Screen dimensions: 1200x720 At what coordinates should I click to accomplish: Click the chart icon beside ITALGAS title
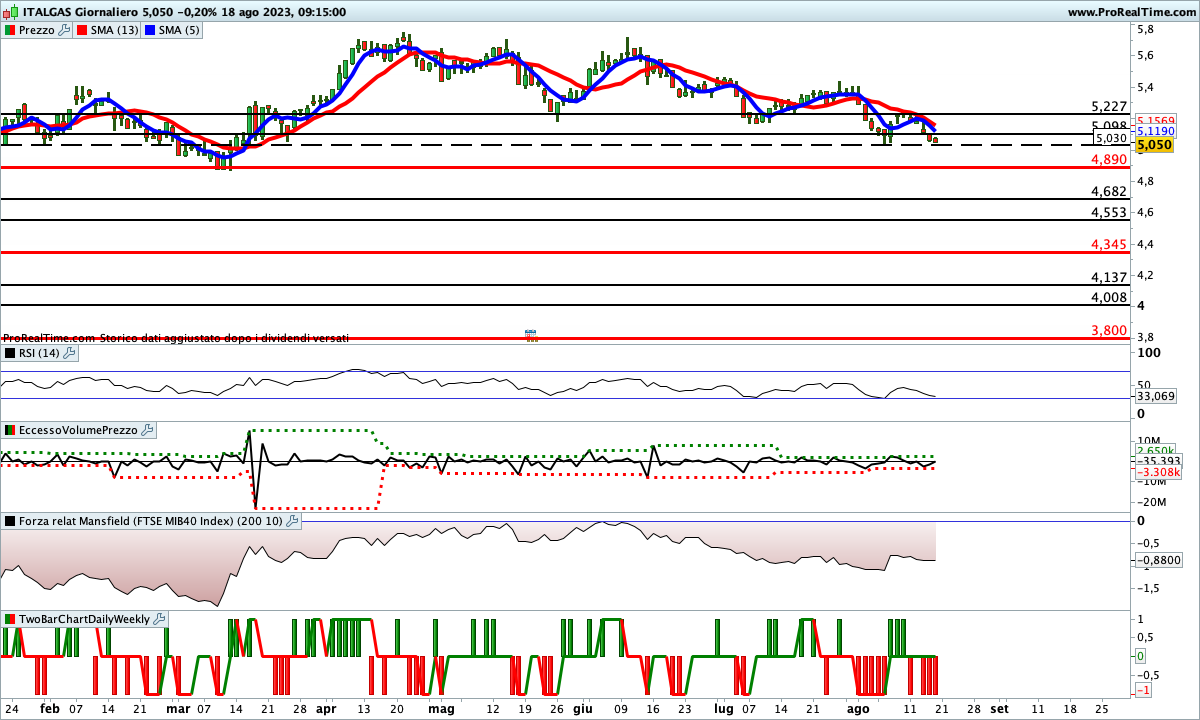[10, 12]
